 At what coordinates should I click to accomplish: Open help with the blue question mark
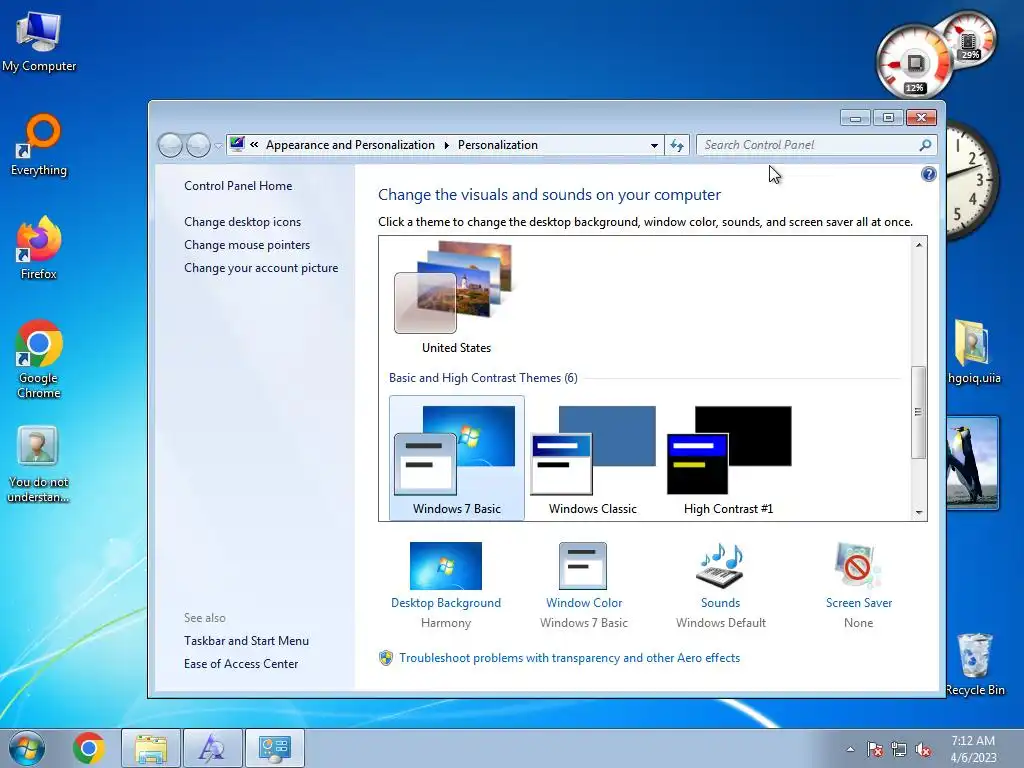pos(928,174)
